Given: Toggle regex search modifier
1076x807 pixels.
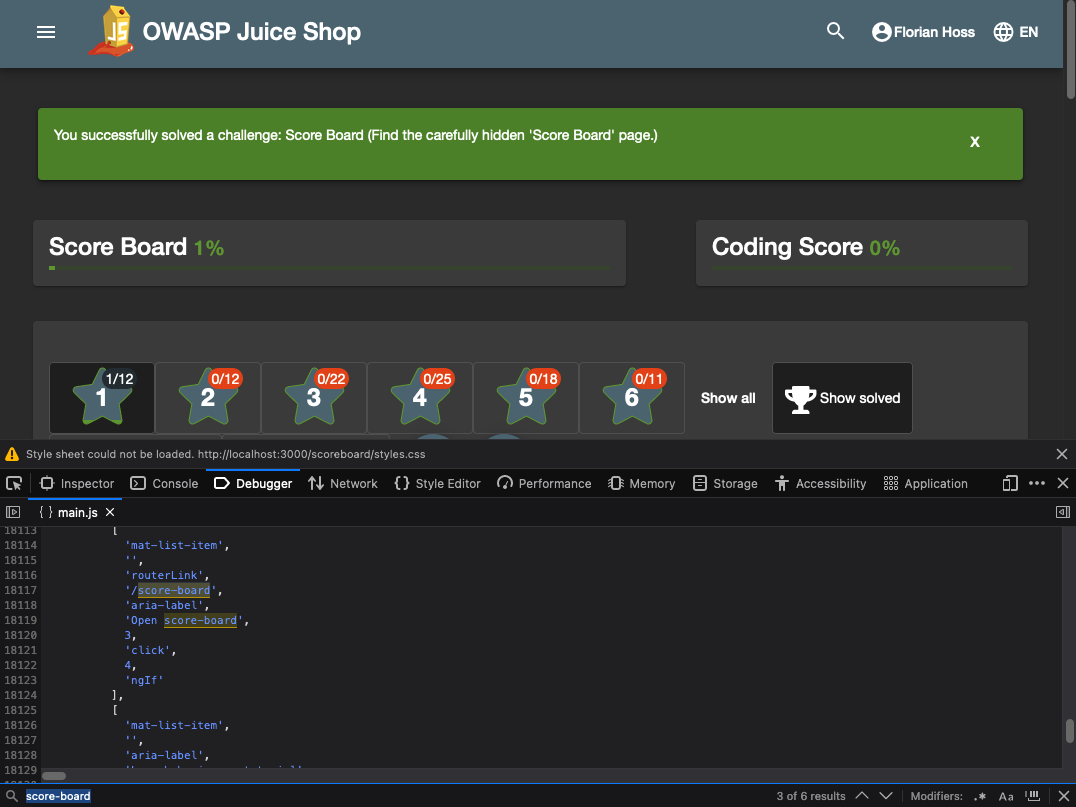Looking at the screenshot, I should click(979, 797).
